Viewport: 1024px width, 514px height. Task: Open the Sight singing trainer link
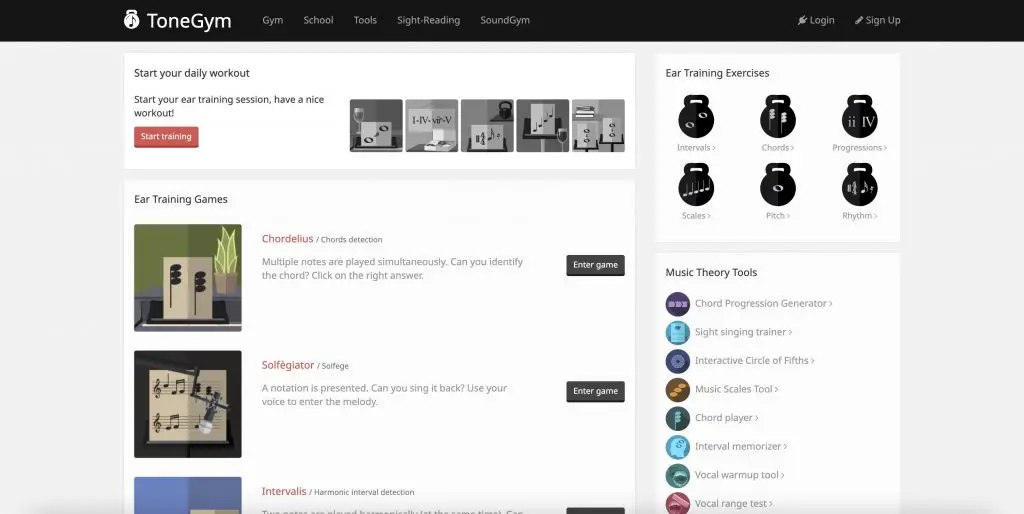coord(743,332)
